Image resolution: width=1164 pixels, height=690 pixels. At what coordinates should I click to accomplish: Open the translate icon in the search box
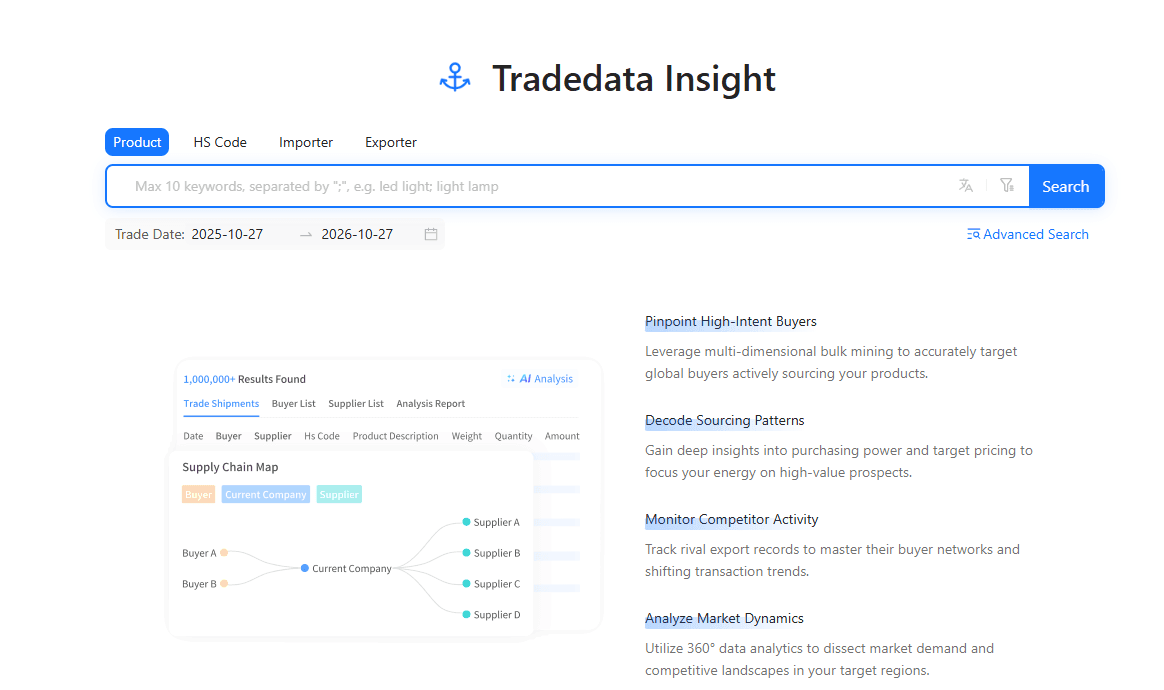point(965,186)
